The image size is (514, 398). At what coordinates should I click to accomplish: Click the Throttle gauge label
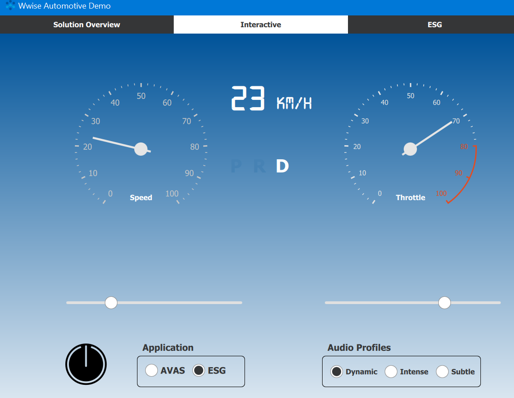[410, 198]
